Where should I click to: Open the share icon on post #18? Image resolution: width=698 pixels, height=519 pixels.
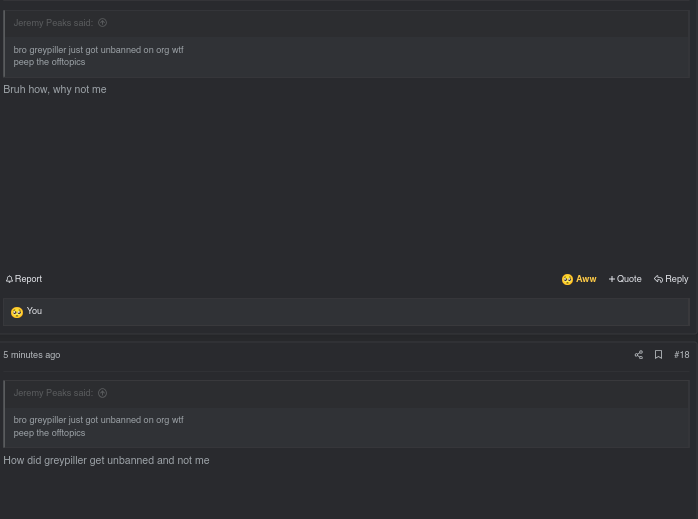(x=639, y=355)
